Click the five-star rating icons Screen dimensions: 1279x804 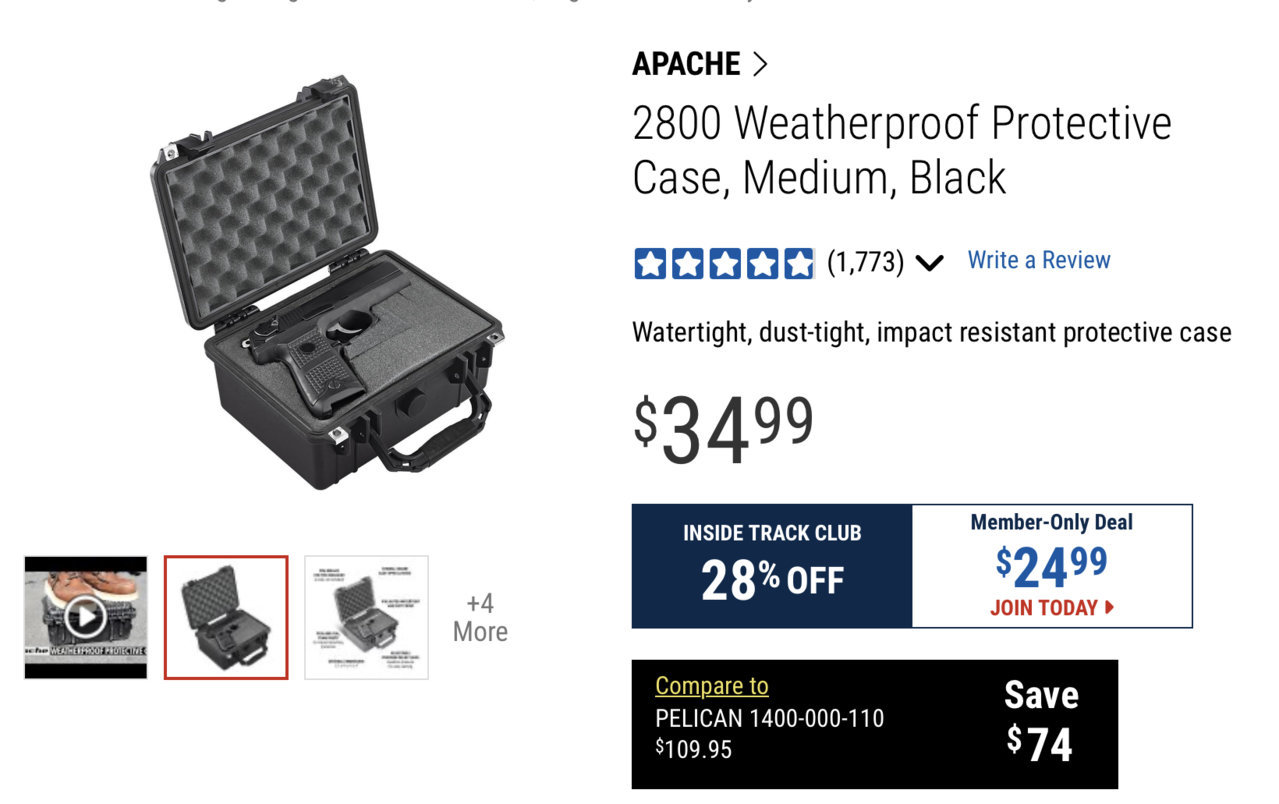pyautogui.click(x=724, y=263)
